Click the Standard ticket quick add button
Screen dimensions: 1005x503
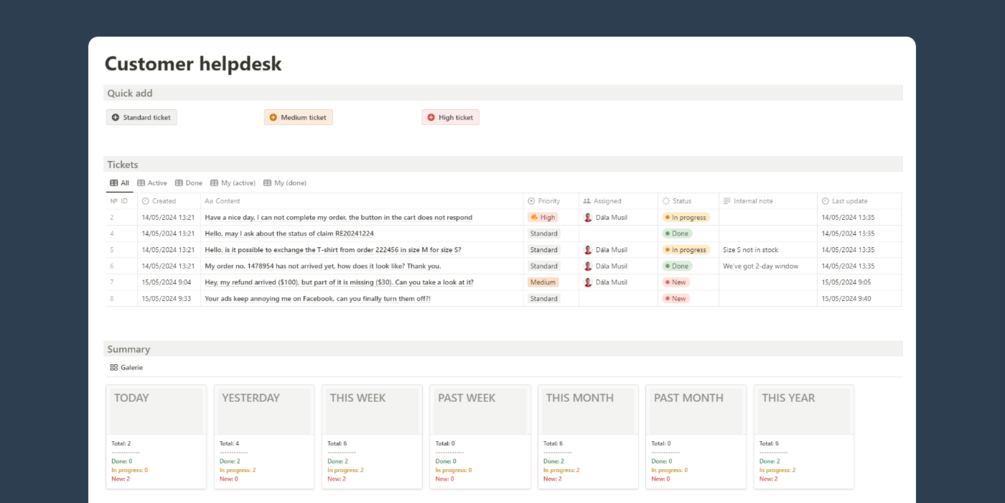142,117
